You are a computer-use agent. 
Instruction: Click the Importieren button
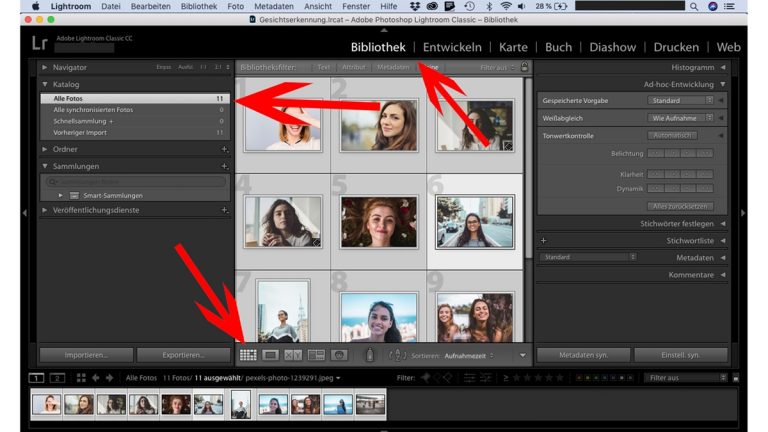pos(86,355)
